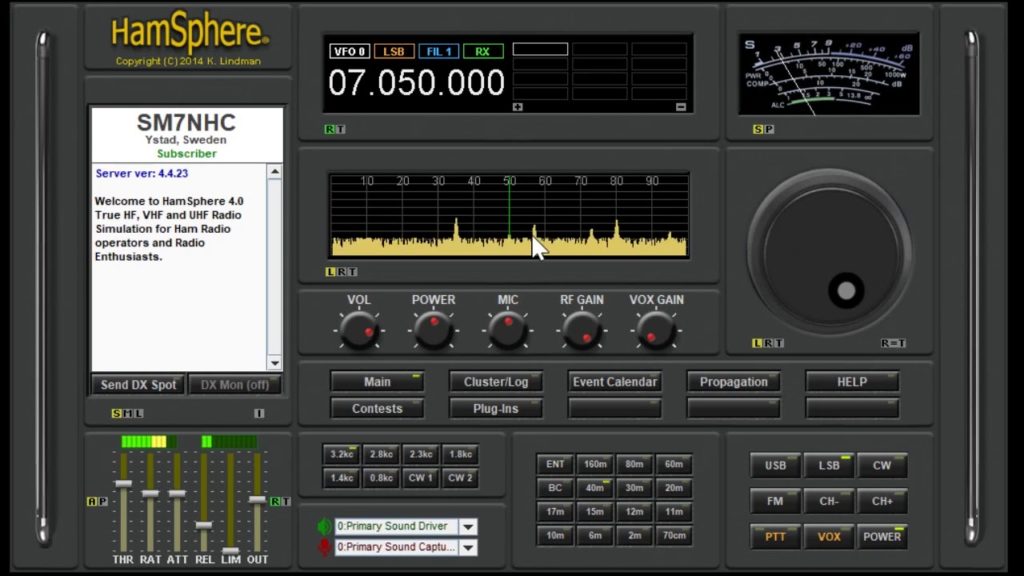
Task: Open the Contests tab
Action: (377, 408)
